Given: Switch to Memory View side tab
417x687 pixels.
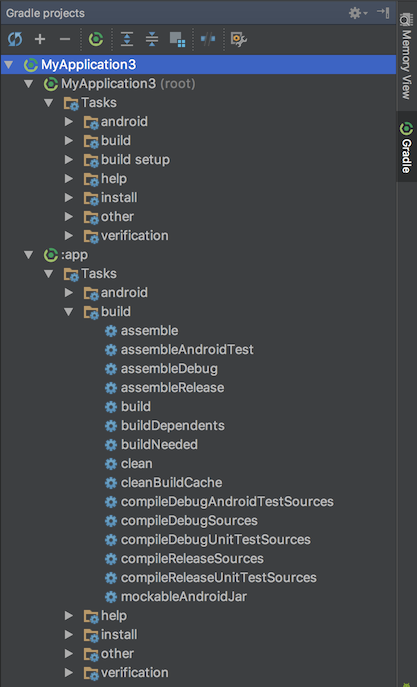Looking at the screenshot, I should point(406,56).
